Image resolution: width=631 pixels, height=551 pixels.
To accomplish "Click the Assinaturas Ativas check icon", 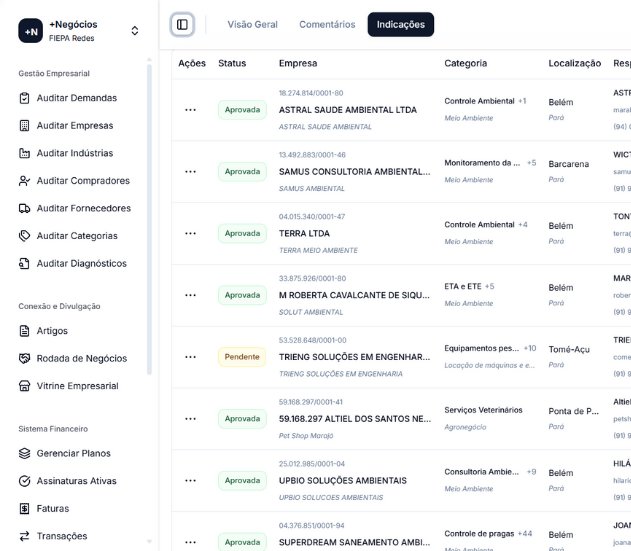I will tap(25, 481).
